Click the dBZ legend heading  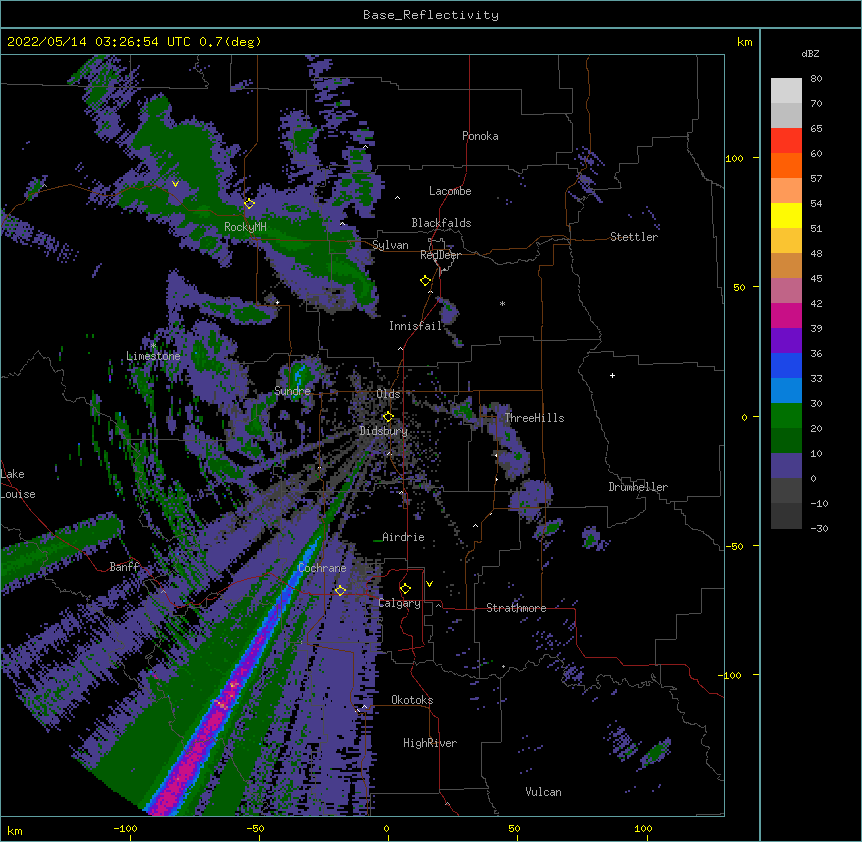(x=810, y=54)
